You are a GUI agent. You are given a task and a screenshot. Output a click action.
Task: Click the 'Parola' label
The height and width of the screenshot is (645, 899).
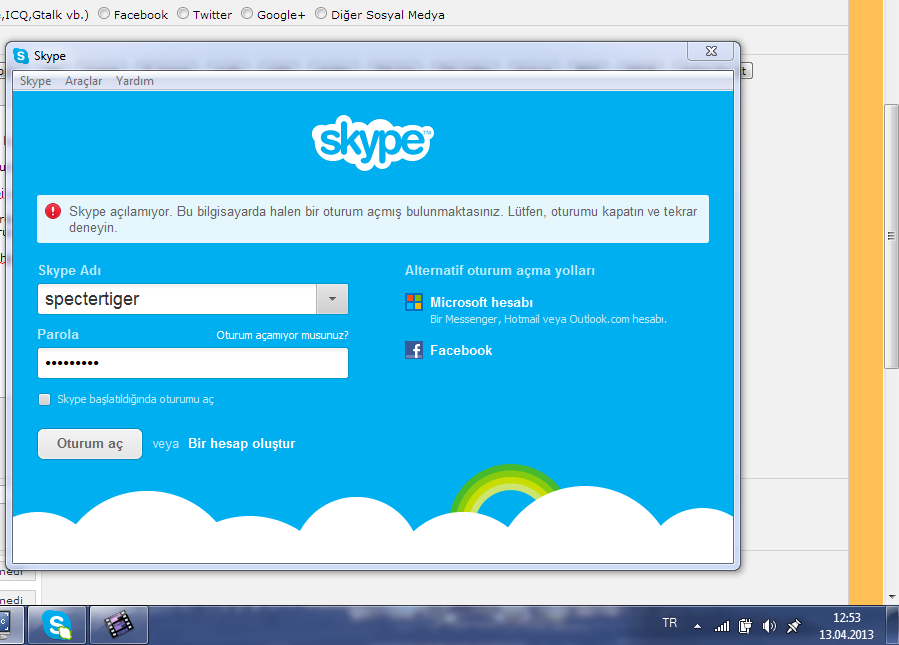(x=58, y=334)
